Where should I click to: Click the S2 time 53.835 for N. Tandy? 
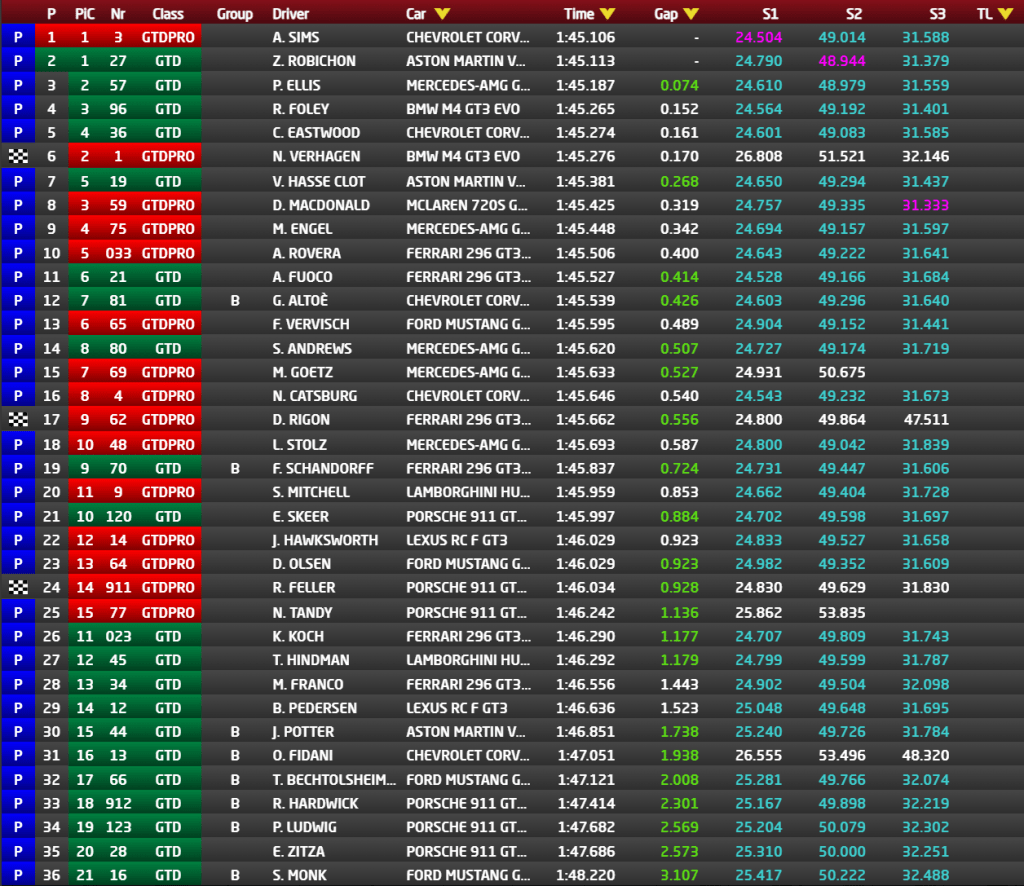[x=842, y=612]
